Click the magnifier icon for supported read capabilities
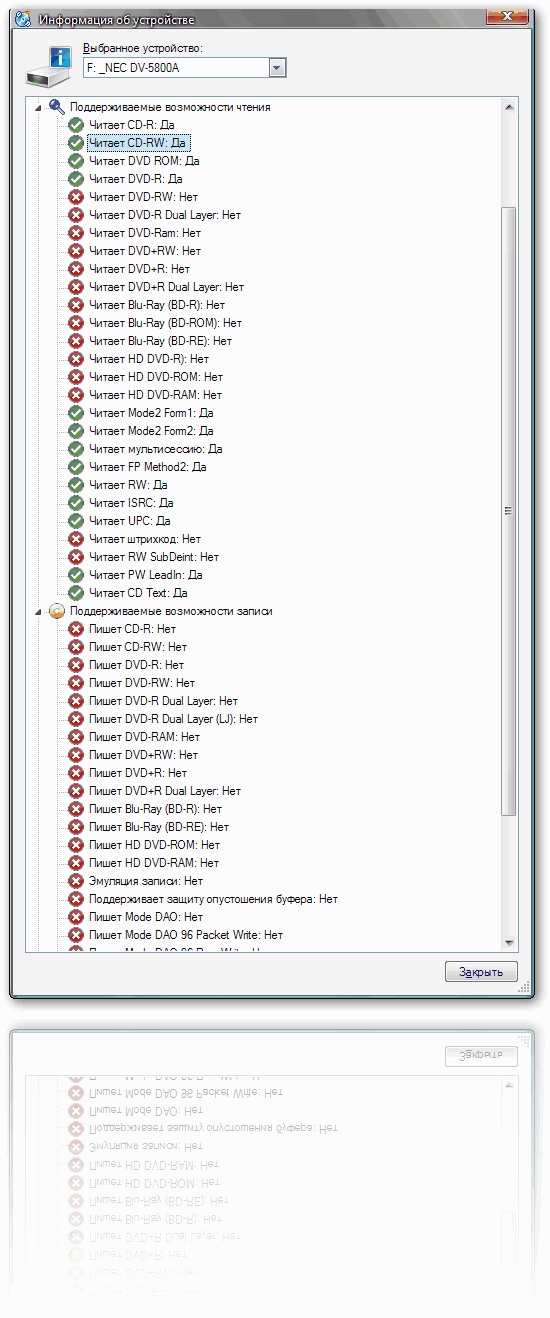550x1318 pixels. 57,107
